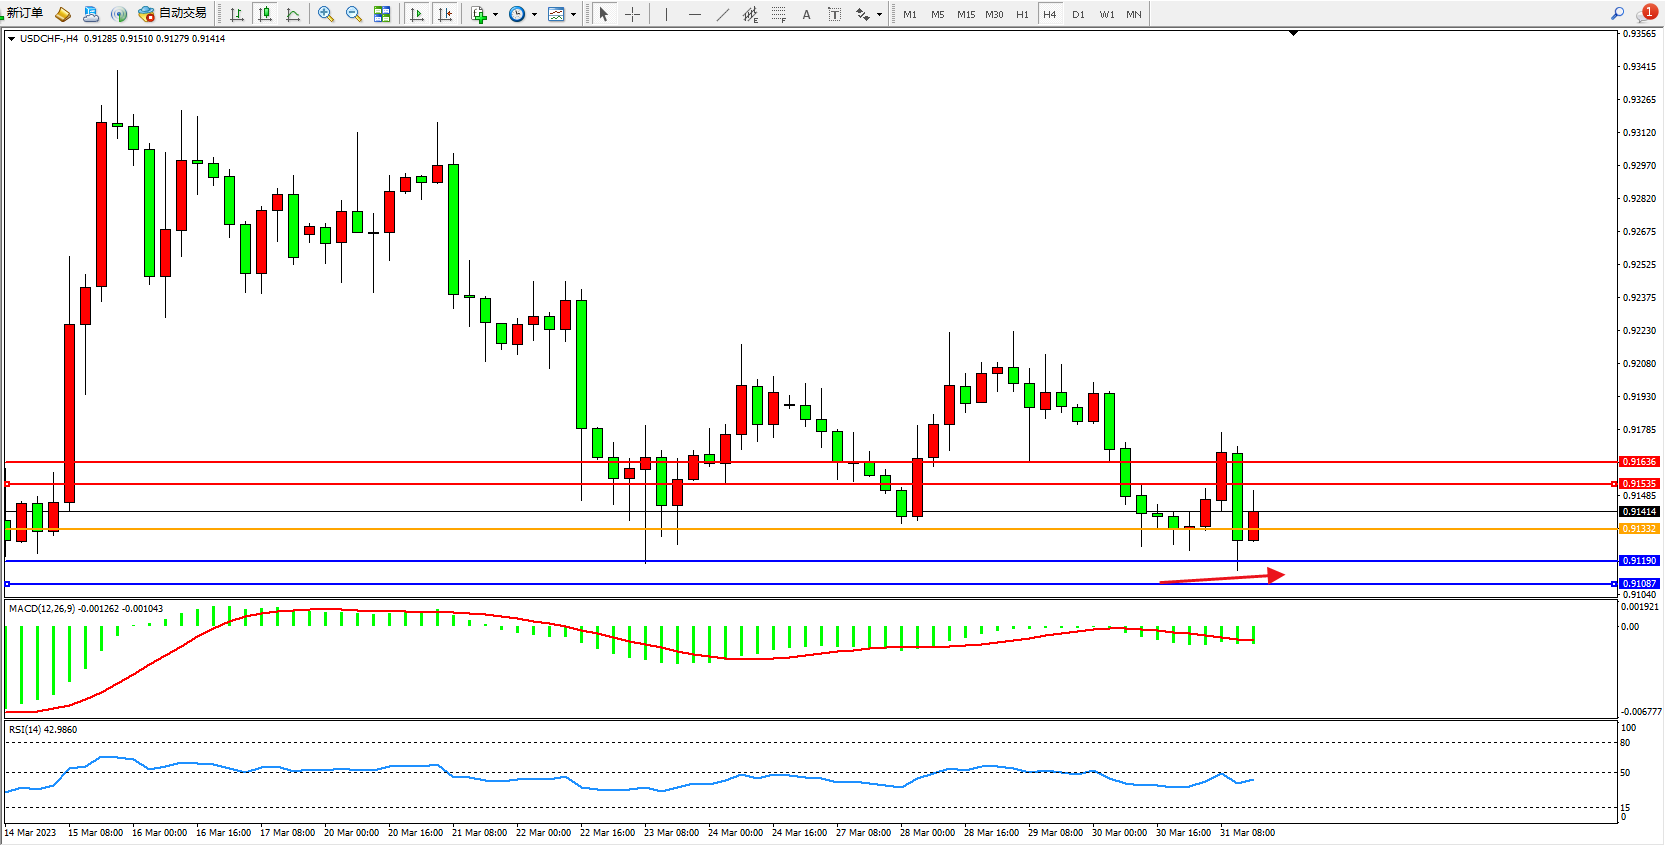Choose the Fibonacci retracement tool
This screenshot has height=846, width=1665.
pyautogui.click(x=778, y=14)
